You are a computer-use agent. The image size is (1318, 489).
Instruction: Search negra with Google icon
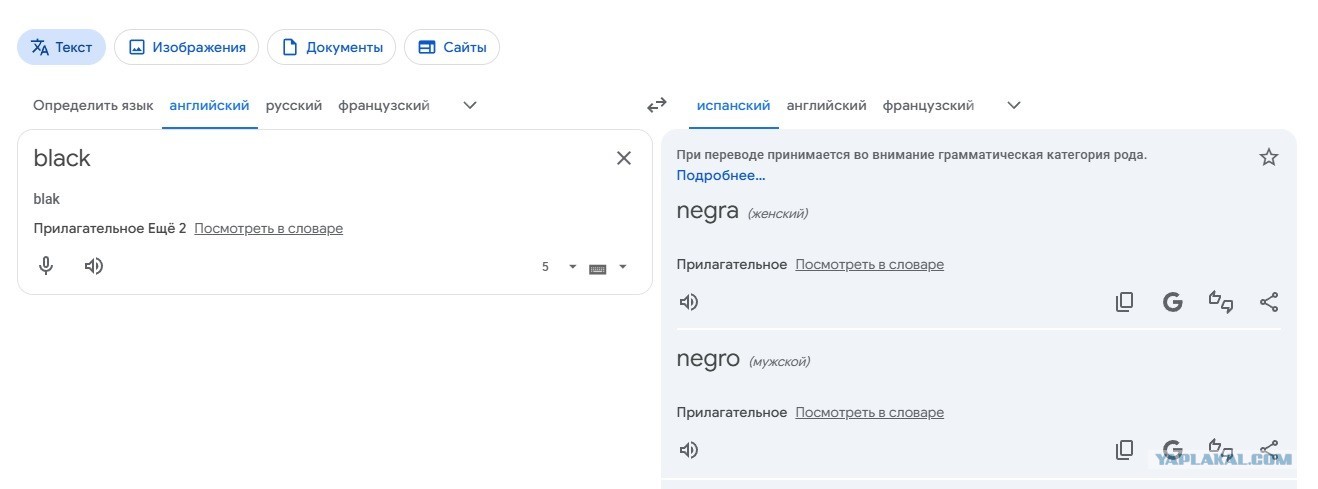(1173, 302)
